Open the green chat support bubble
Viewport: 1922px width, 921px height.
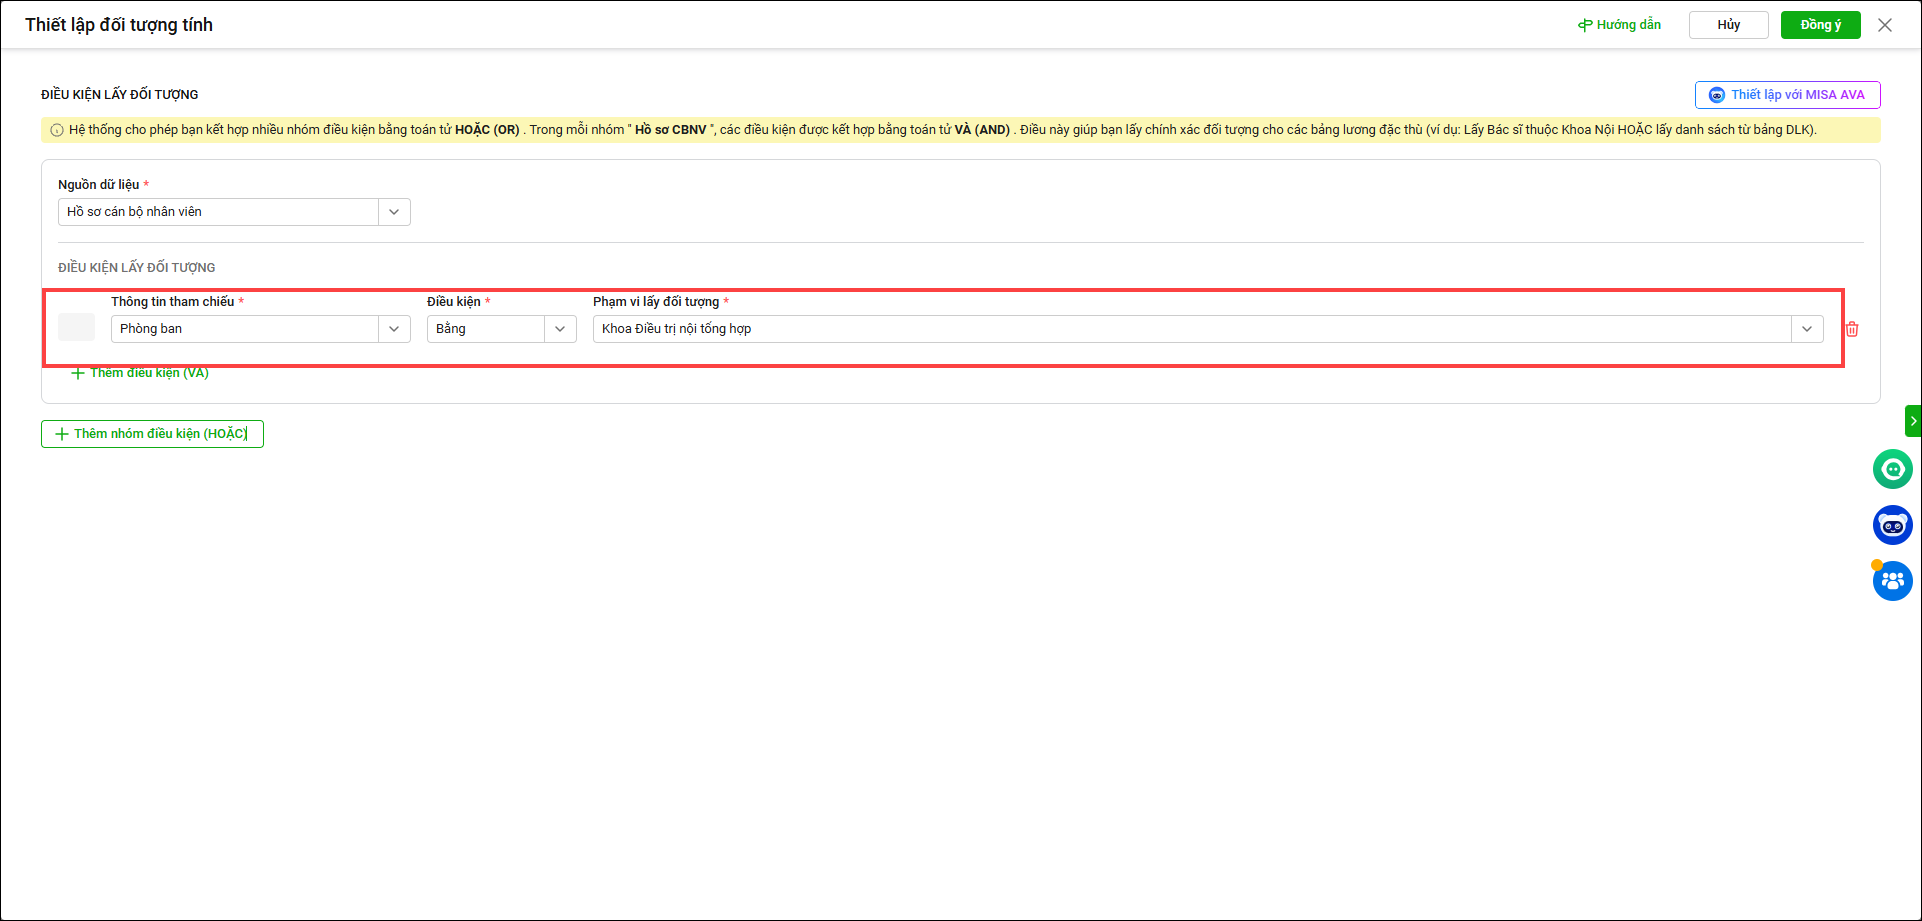(1892, 469)
